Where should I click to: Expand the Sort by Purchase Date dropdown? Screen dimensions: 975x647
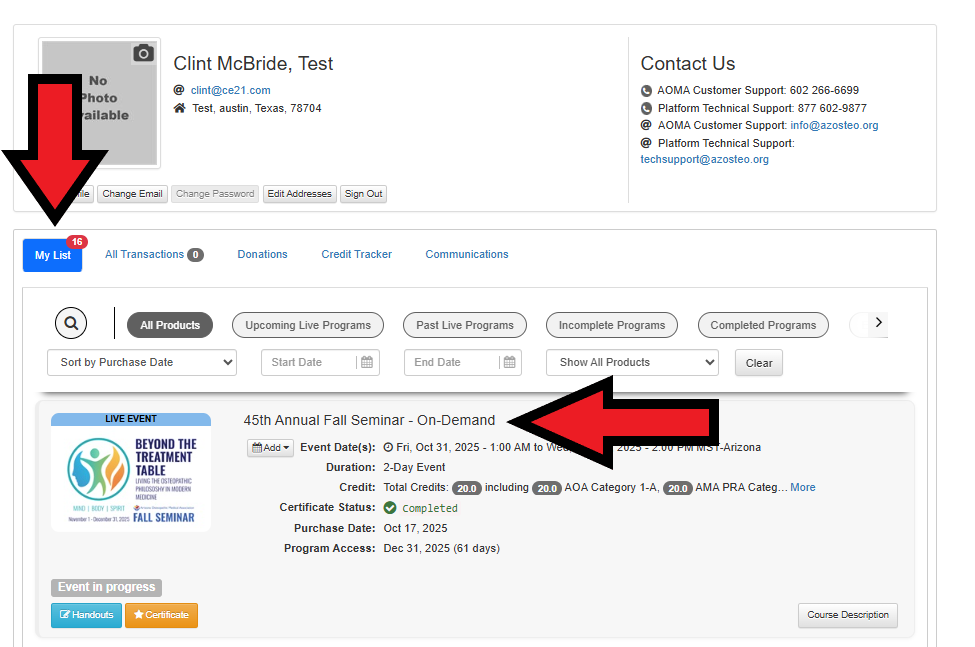click(142, 362)
